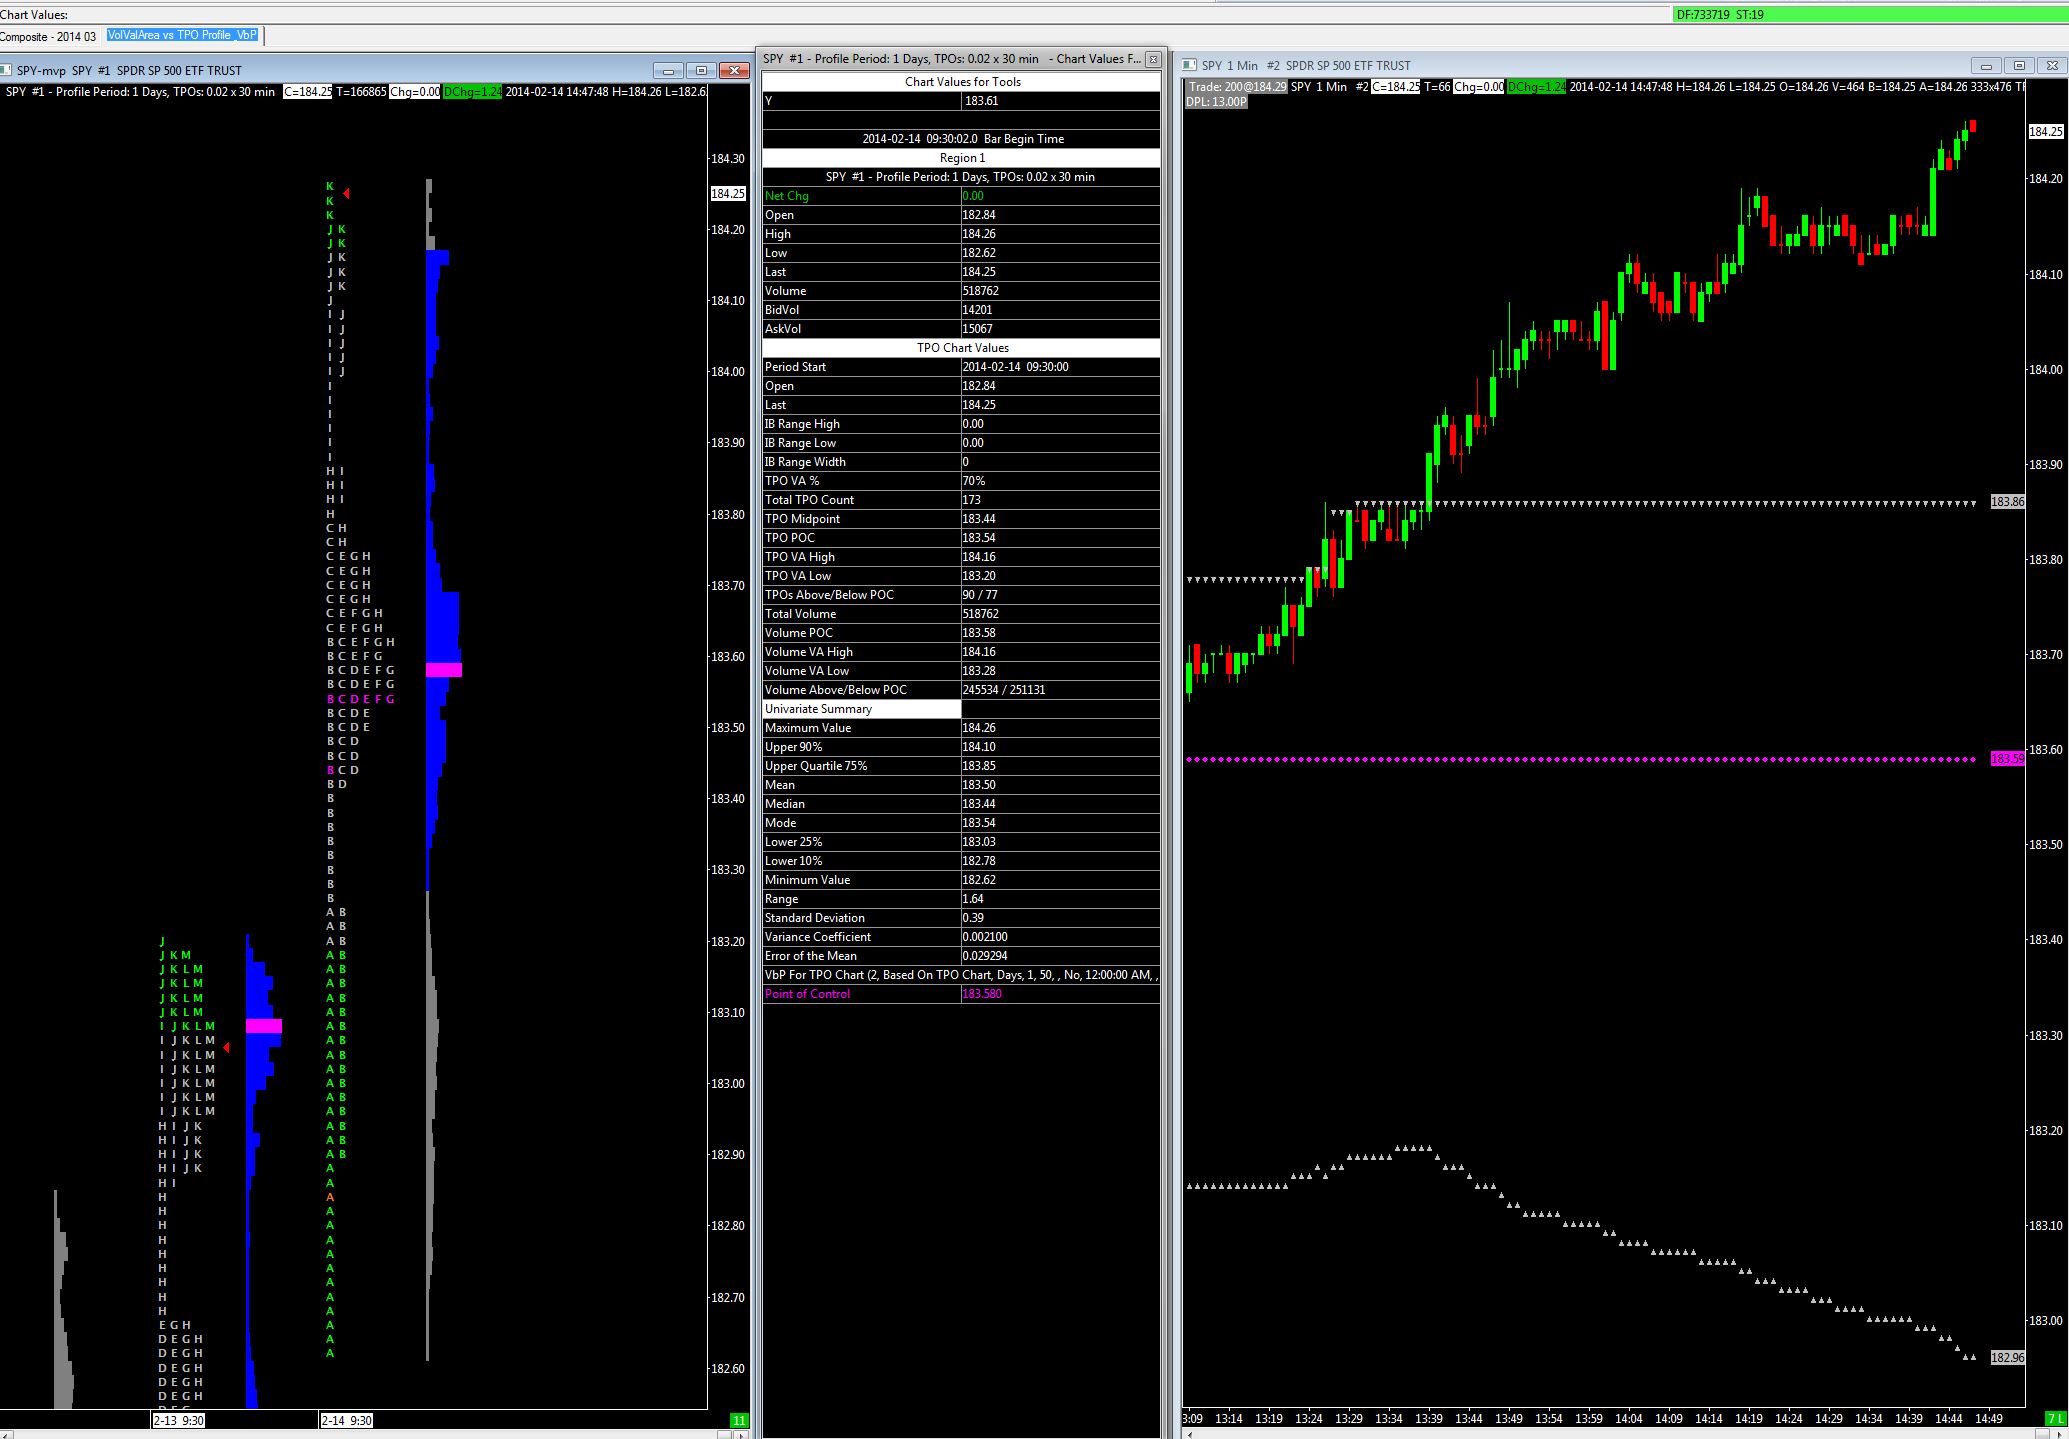Close the SPY 1 Min chart window

point(2052,66)
